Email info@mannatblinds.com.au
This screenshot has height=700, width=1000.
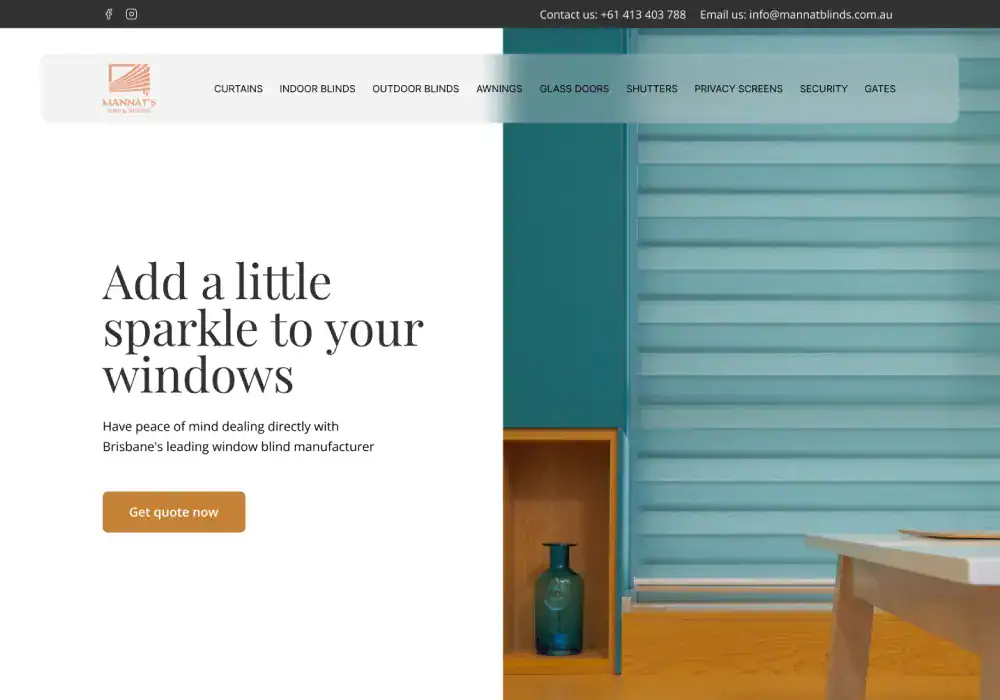(820, 15)
